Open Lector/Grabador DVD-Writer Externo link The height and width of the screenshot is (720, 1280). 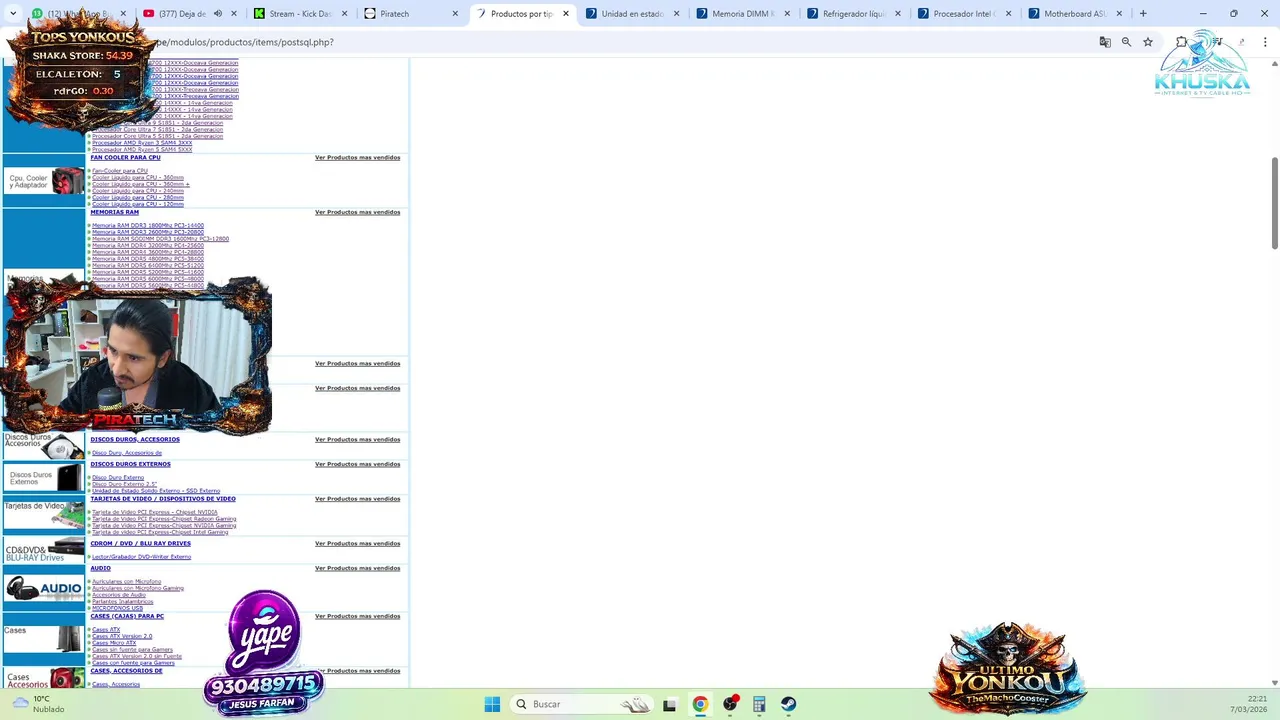click(x=141, y=557)
